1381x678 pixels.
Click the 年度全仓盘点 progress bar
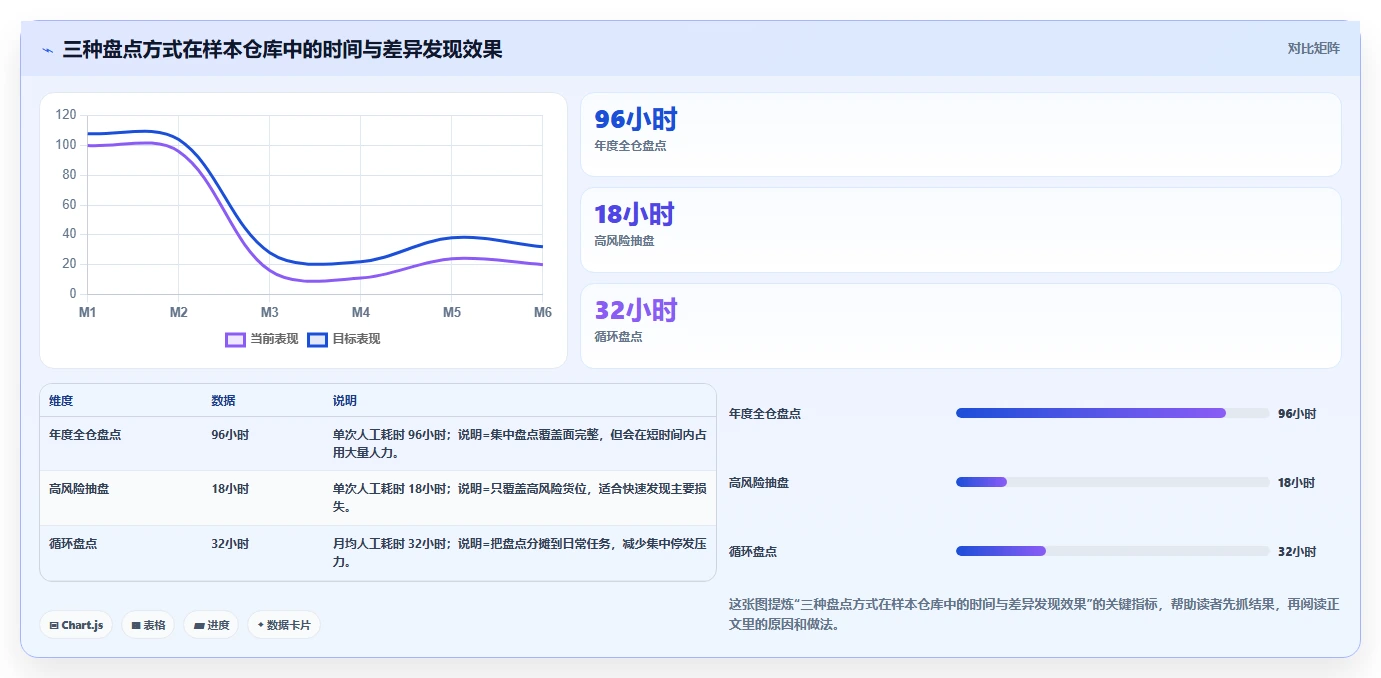(1112, 413)
